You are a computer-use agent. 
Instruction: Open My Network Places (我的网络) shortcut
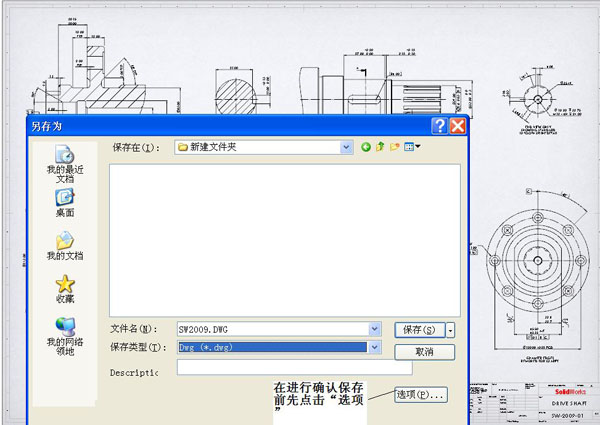pos(65,337)
